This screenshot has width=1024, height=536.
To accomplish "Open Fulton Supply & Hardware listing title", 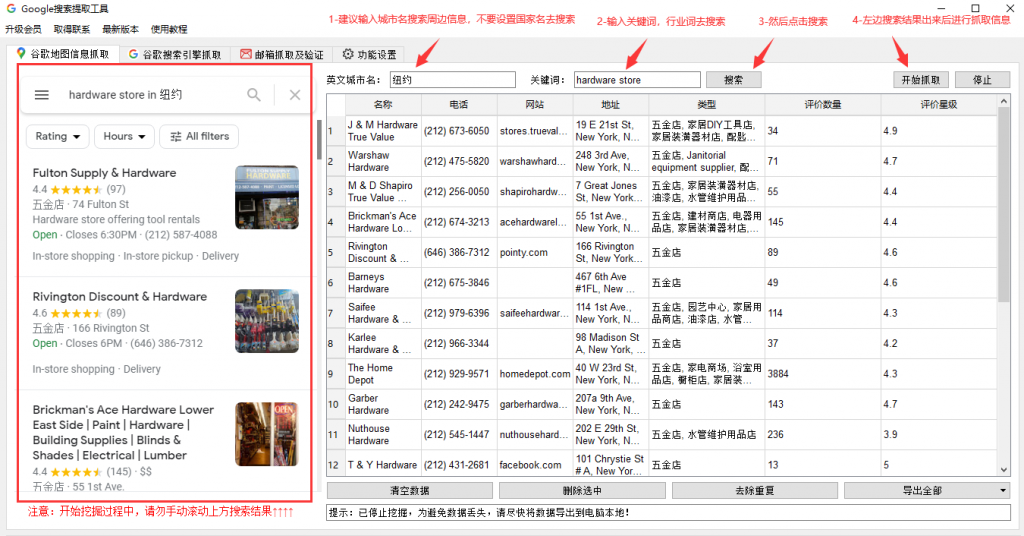I will 104,173.
